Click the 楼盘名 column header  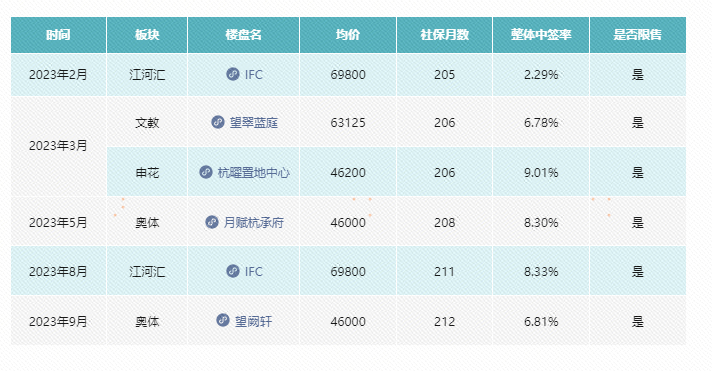[243, 35]
